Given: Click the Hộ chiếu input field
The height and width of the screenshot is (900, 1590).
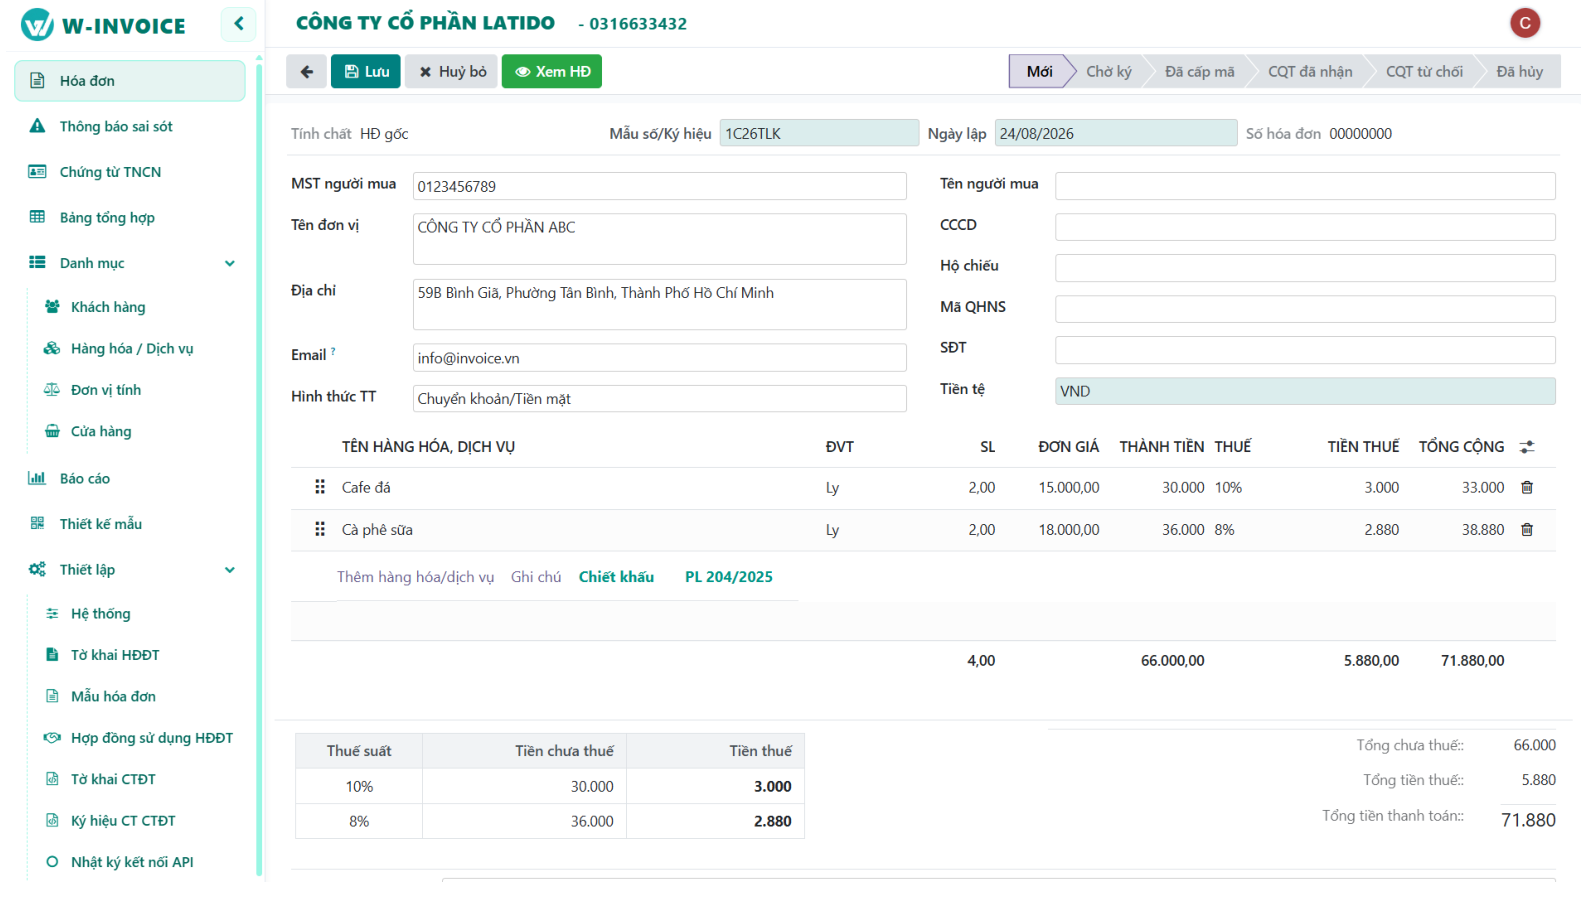Looking at the screenshot, I should (x=1305, y=268).
